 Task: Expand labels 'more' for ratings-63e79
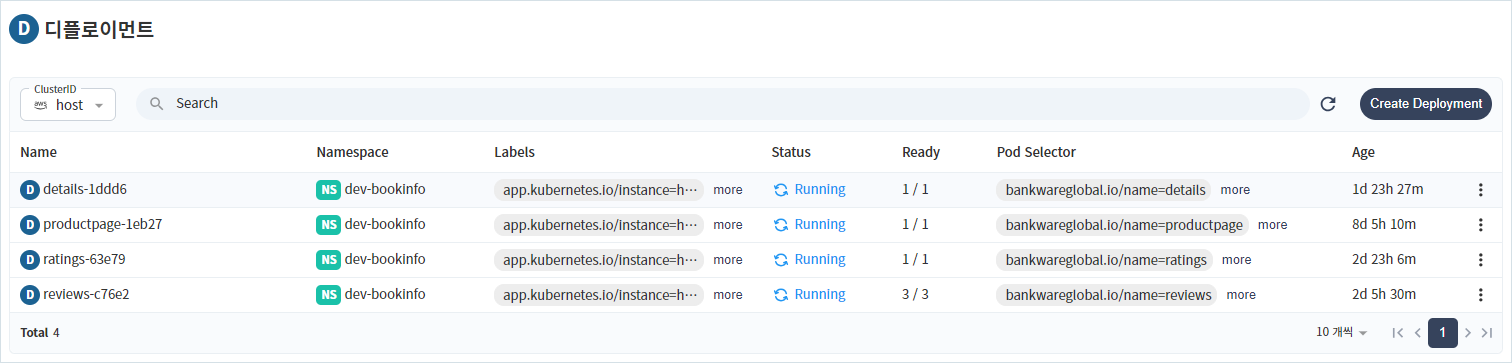(x=728, y=259)
